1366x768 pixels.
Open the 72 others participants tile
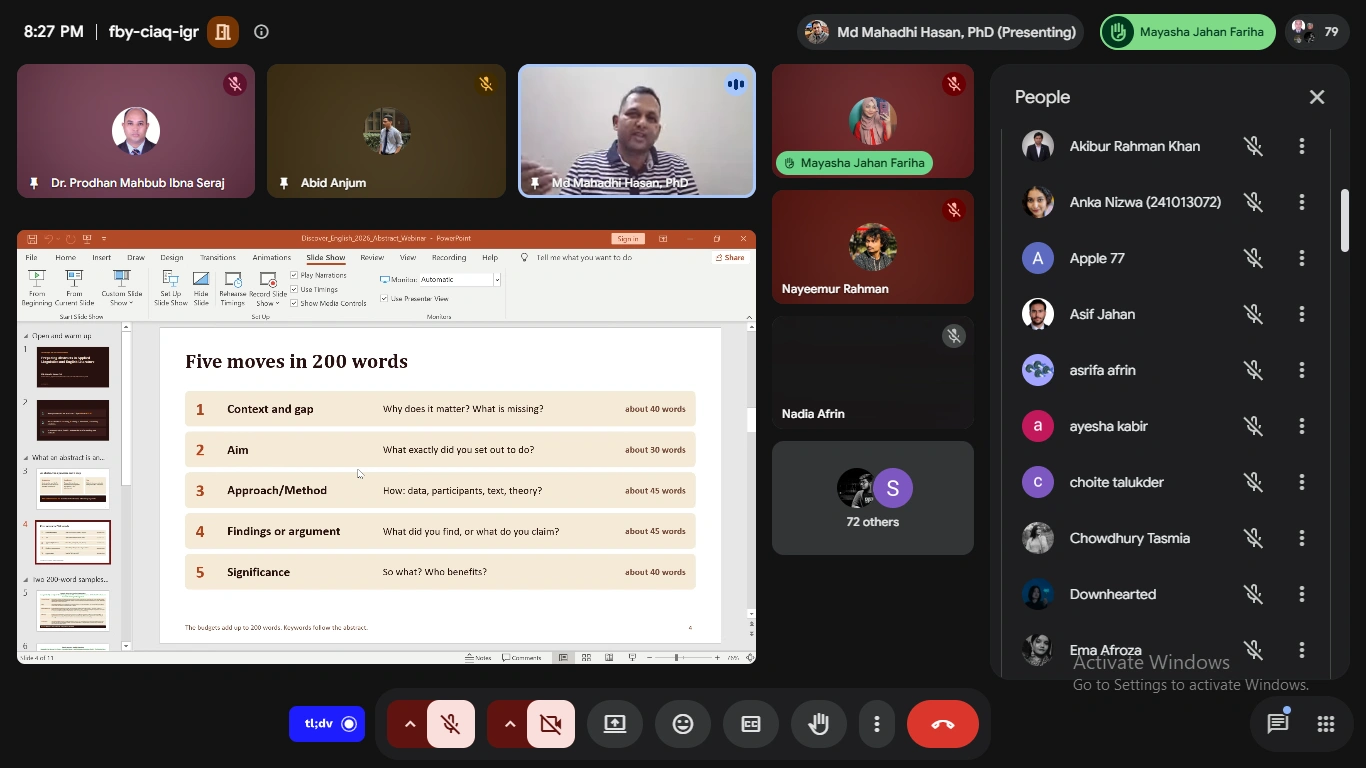(873, 498)
